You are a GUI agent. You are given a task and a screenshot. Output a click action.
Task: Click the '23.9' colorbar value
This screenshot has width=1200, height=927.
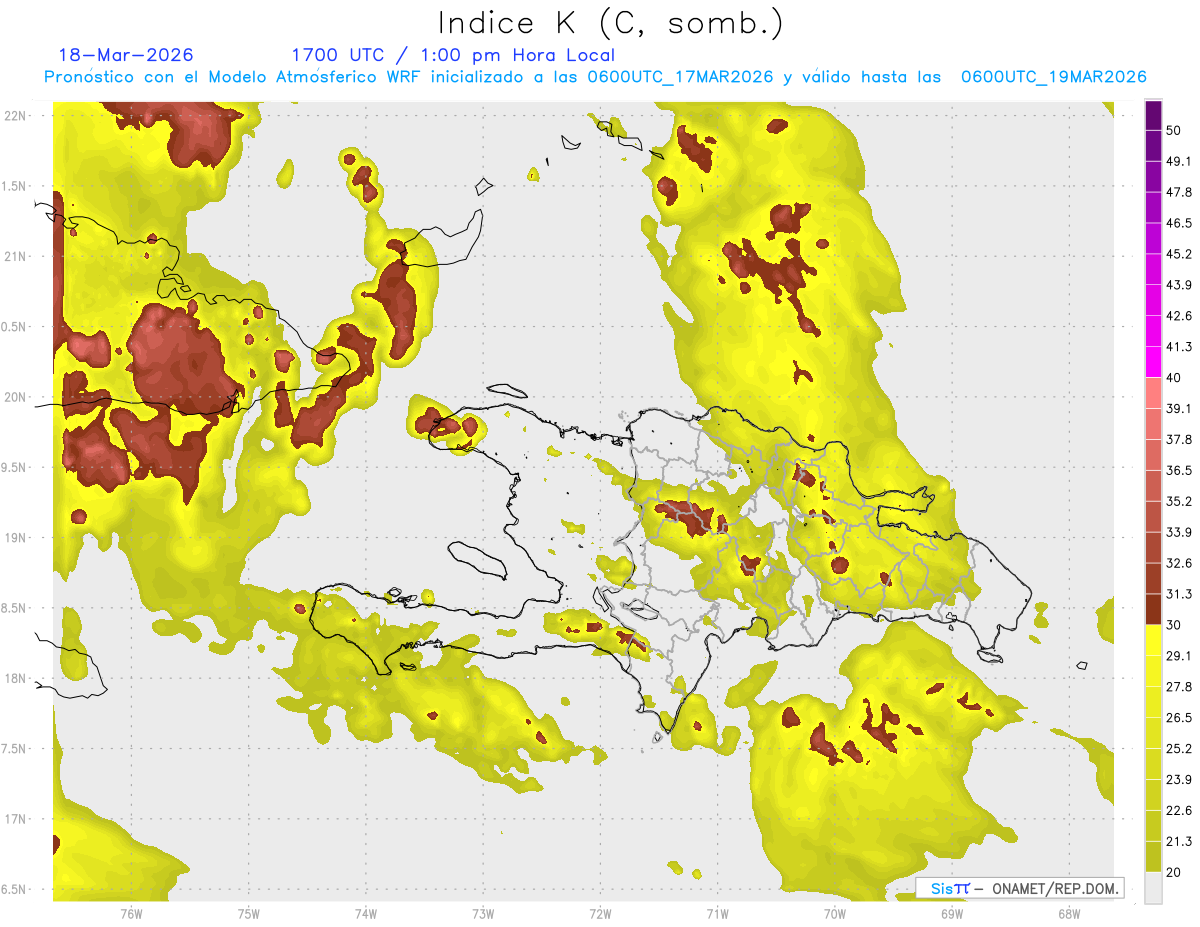[1179, 780]
